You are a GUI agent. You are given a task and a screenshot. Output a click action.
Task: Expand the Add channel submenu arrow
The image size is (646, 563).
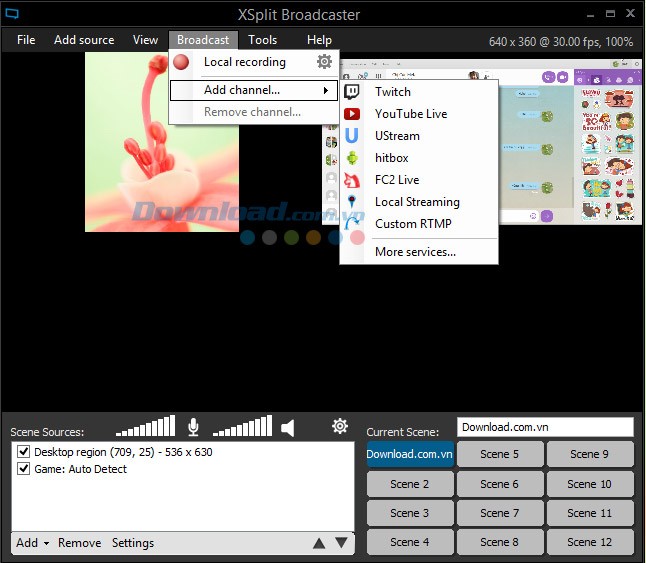pos(326,90)
